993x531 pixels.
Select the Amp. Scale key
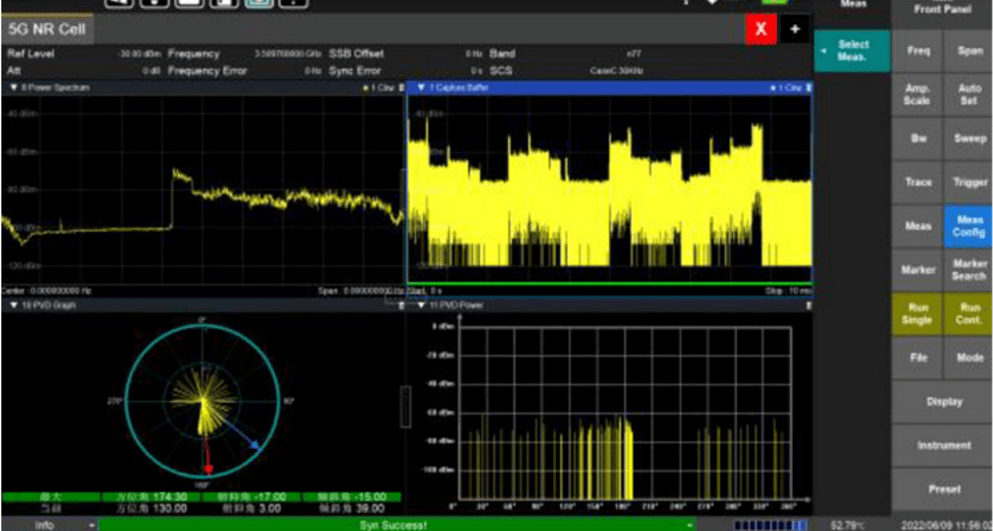[917, 95]
